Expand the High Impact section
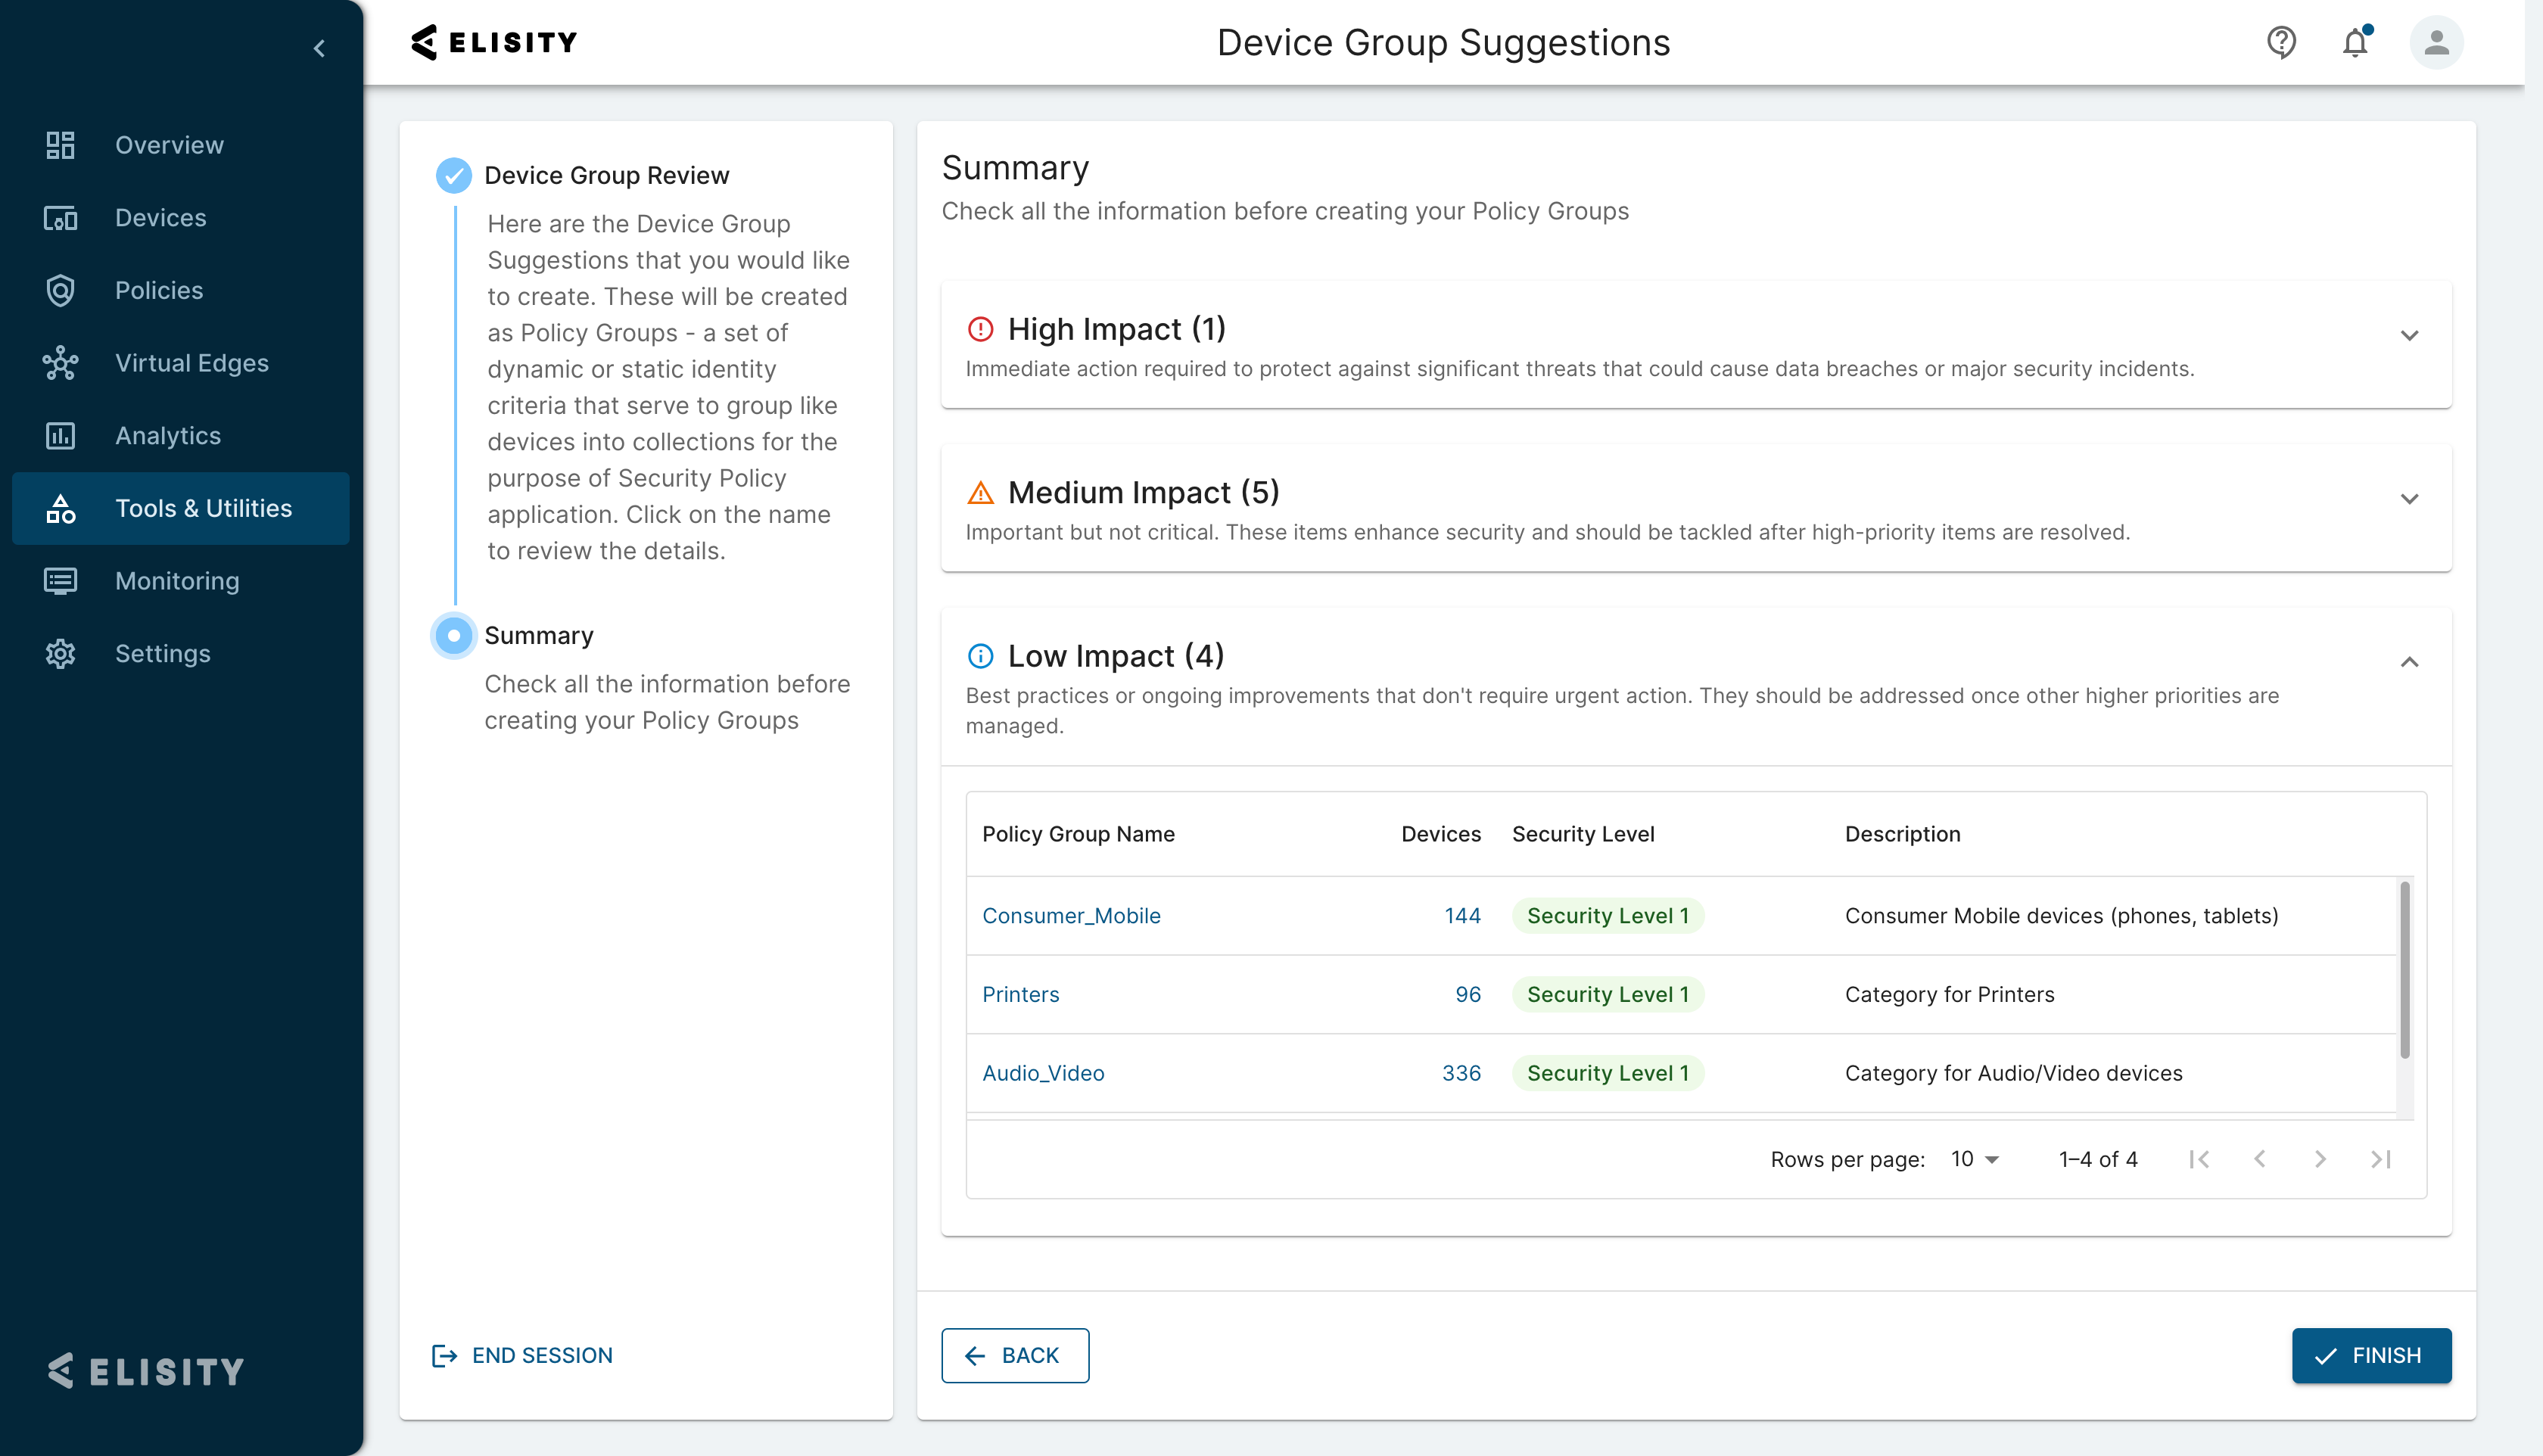This screenshot has height=1456, width=2543. click(x=2409, y=336)
